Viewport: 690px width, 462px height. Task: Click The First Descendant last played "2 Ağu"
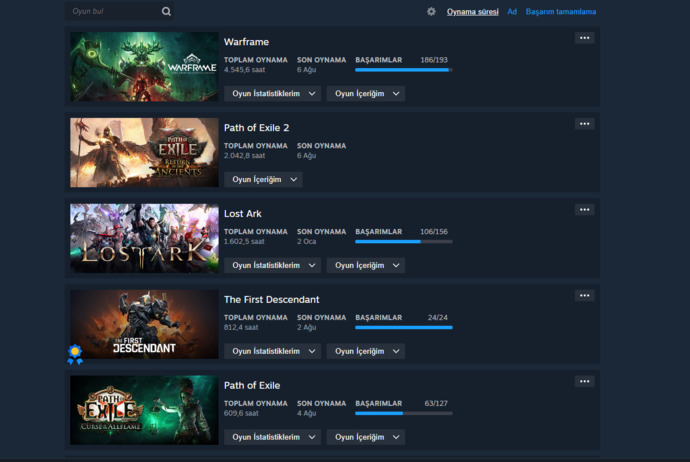[306, 327]
